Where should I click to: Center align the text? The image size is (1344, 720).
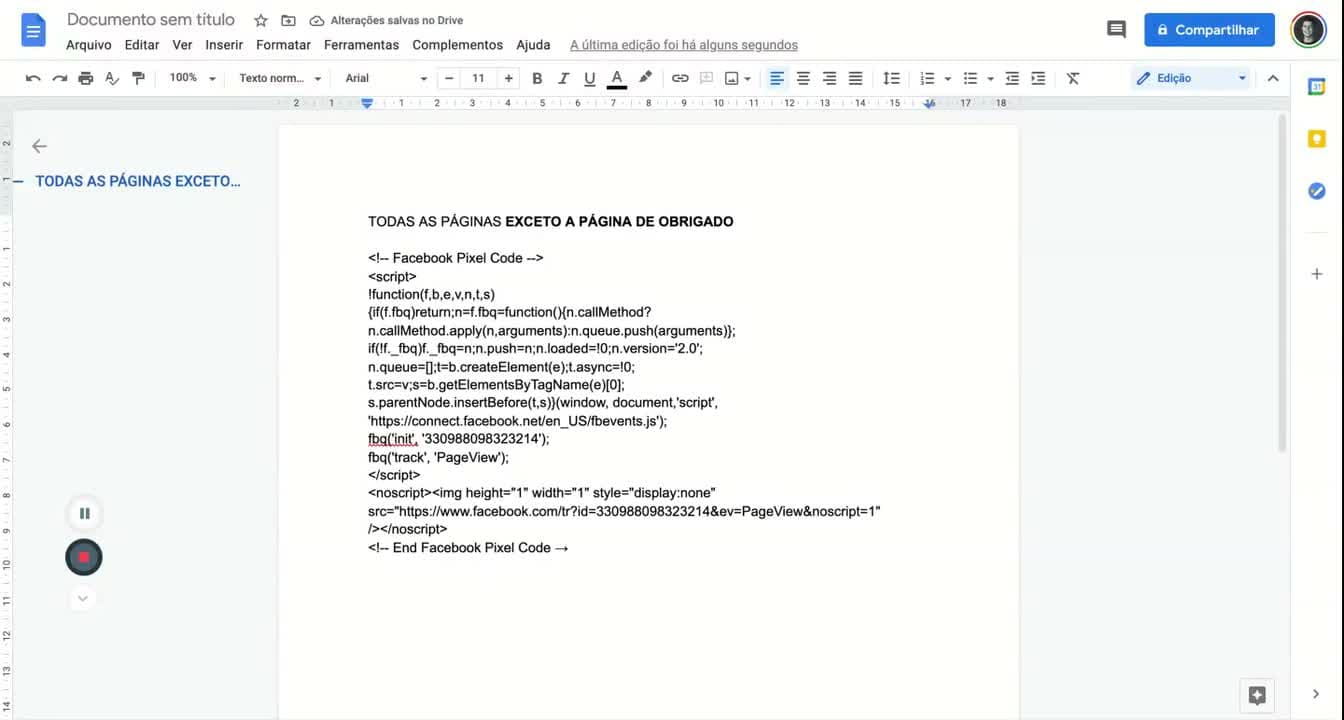[803, 78]
